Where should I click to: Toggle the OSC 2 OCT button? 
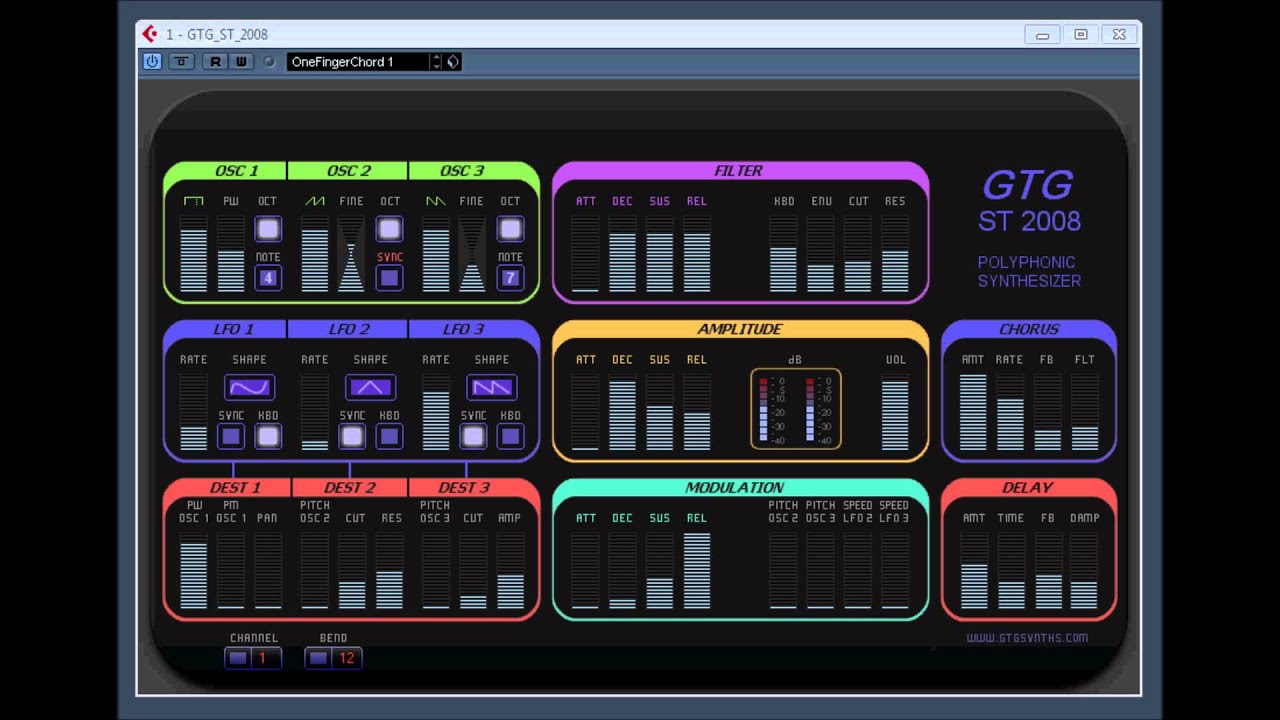tap(389, 229)
